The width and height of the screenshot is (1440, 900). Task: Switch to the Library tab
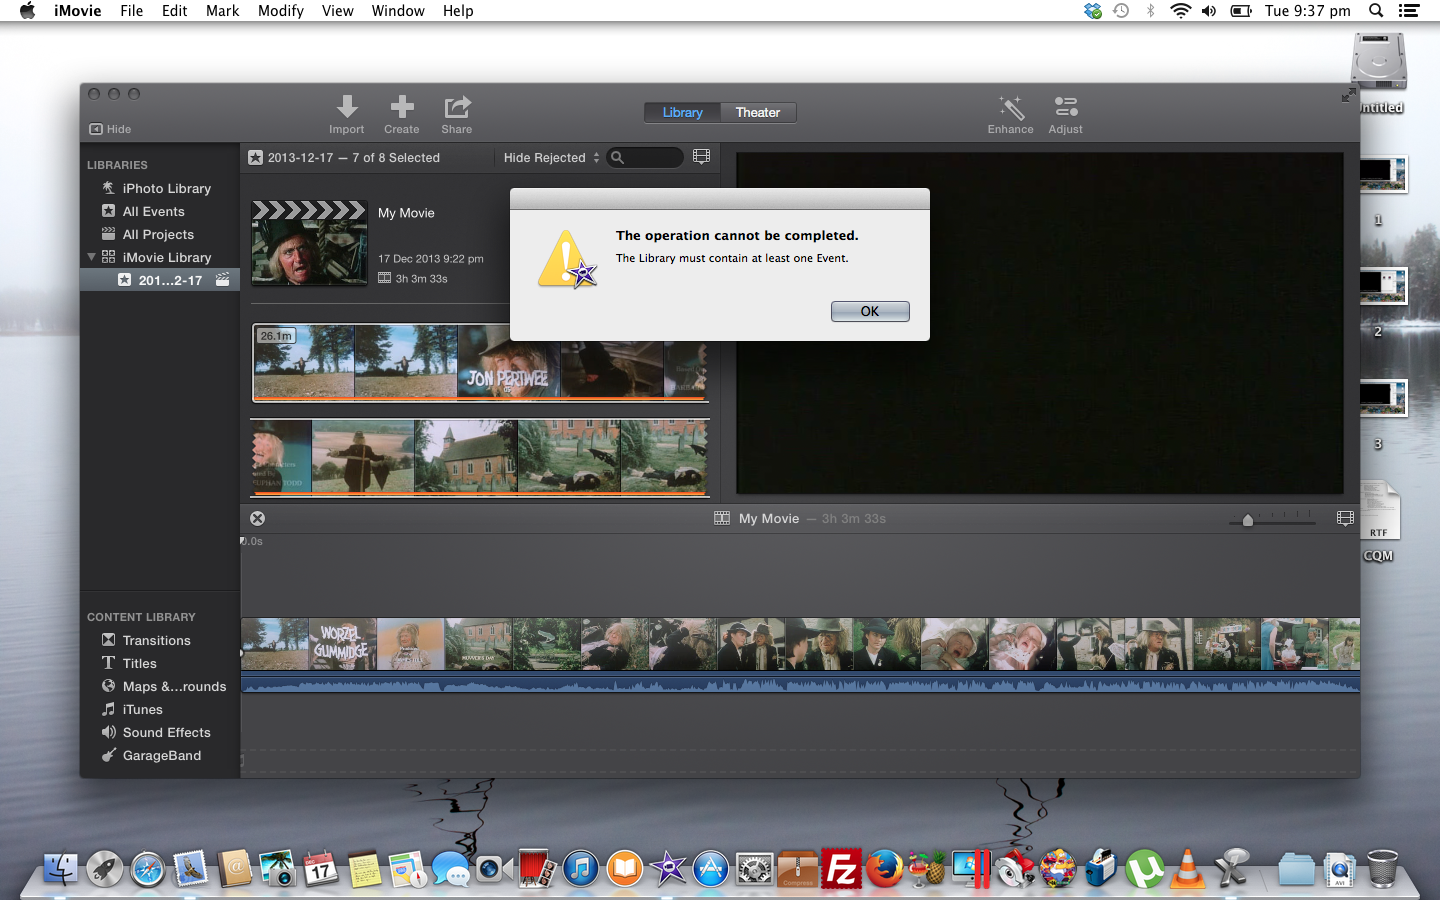click(x=683, y=112)
